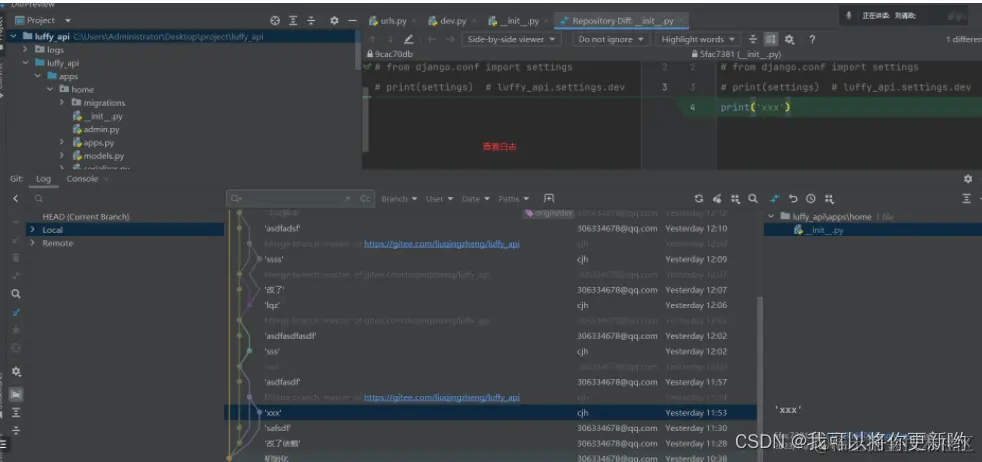The image size is (982, 462).
Task: Click the branches search field magnifier
Action: 39,198
